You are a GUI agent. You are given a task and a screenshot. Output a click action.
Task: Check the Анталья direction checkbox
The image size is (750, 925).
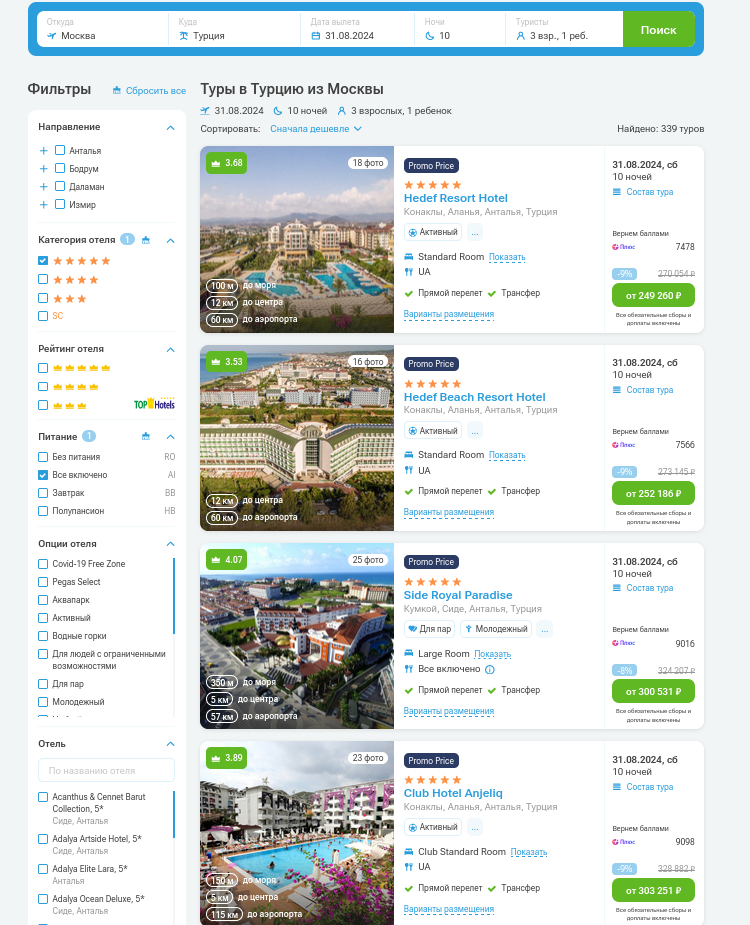pyautogui.click(x=60, y=150)
